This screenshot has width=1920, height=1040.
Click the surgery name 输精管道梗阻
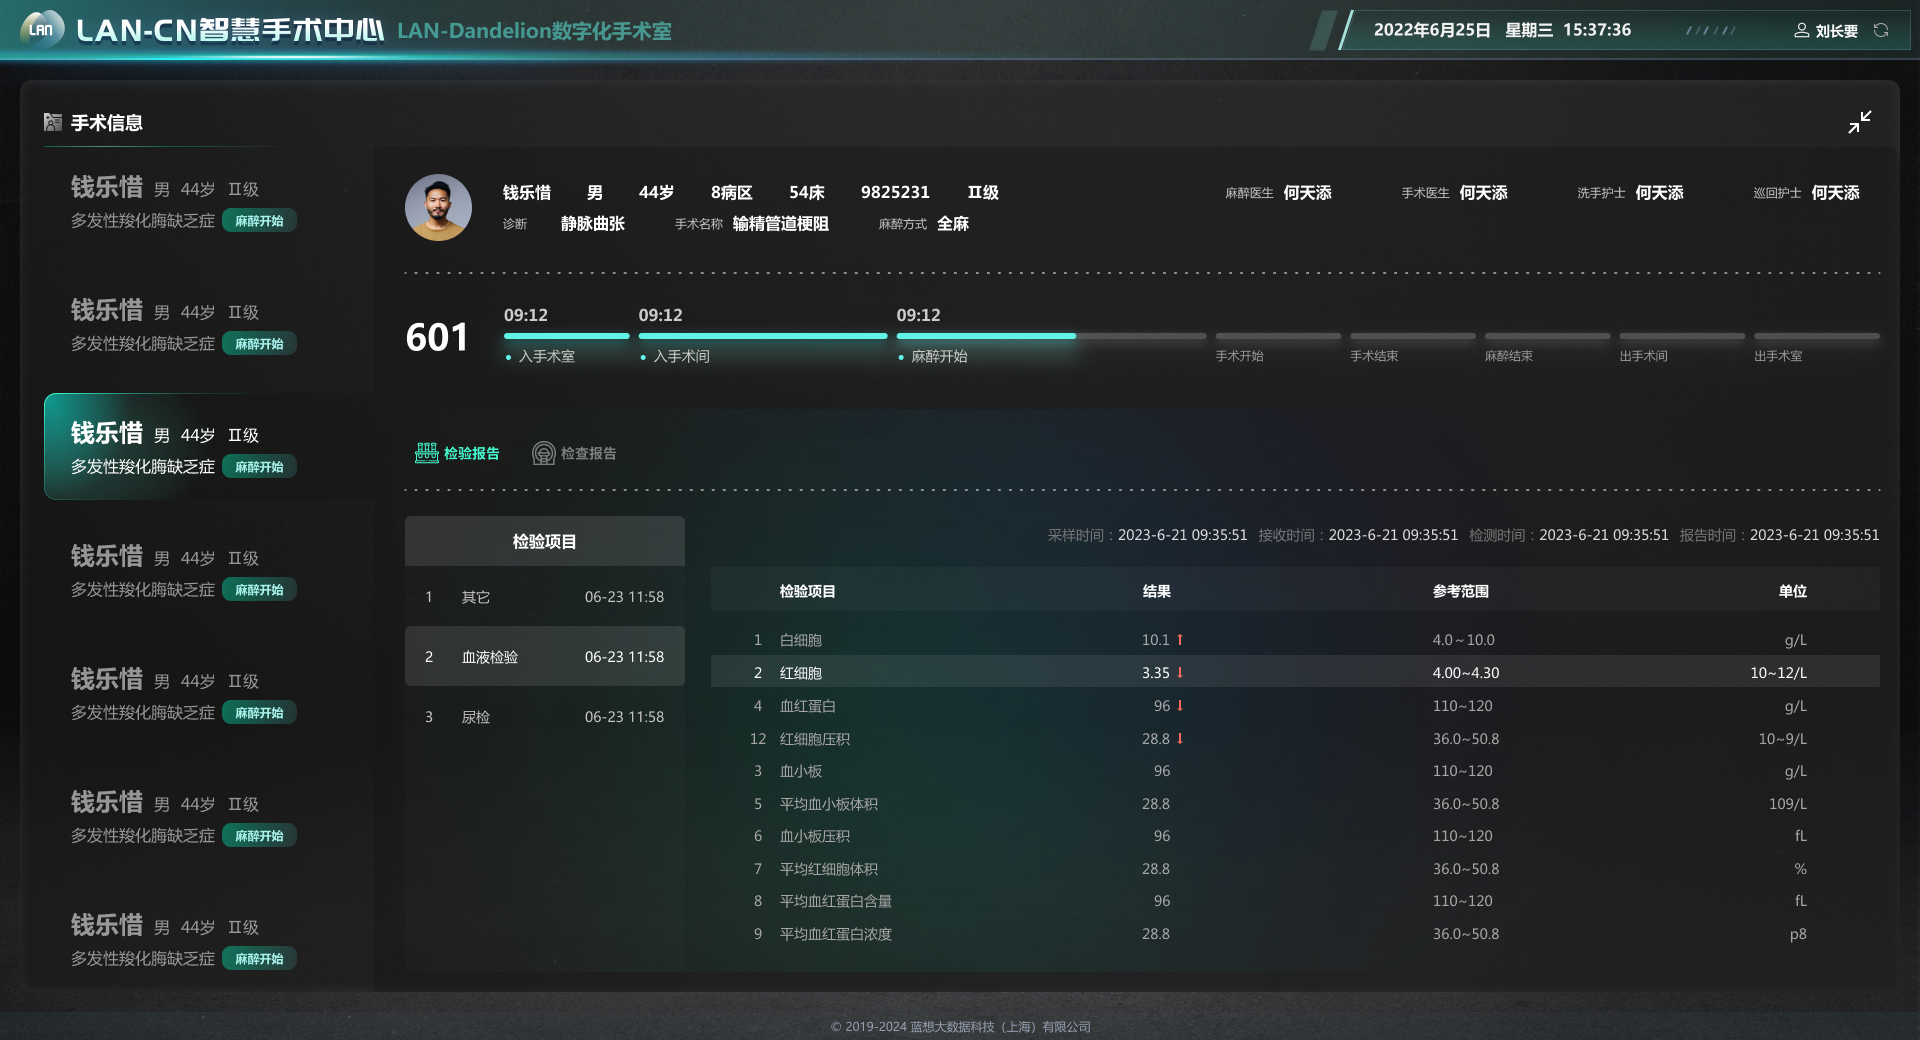click(780, 224)
